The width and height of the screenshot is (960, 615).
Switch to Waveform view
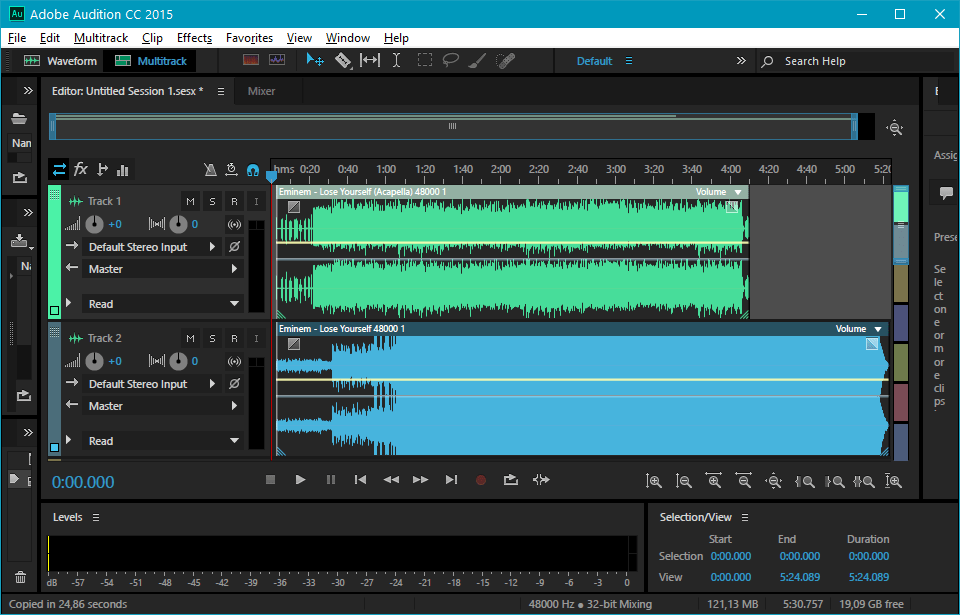(x=60, y=61)
